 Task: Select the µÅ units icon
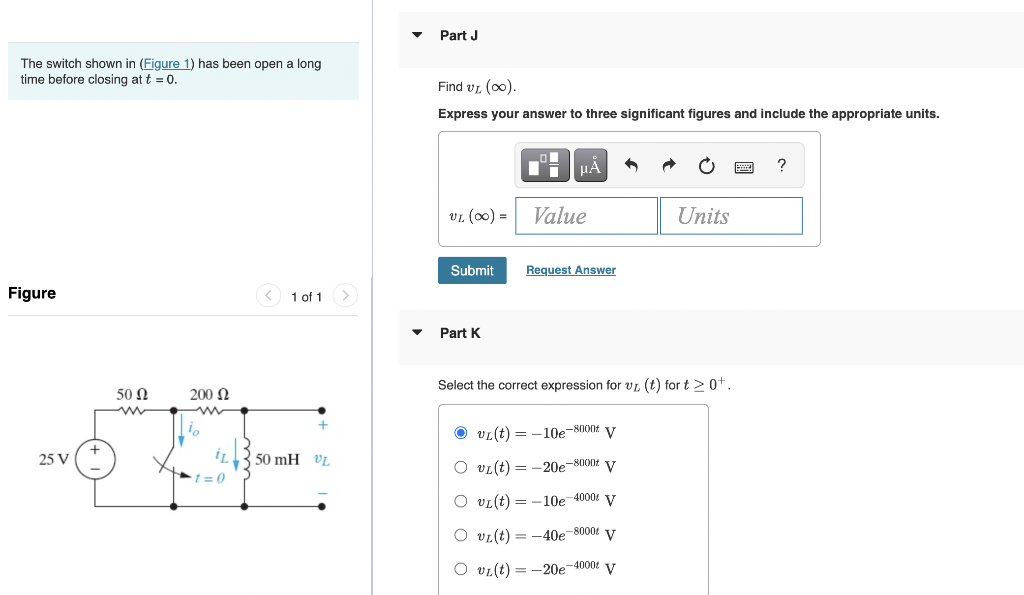pos(589,165)
